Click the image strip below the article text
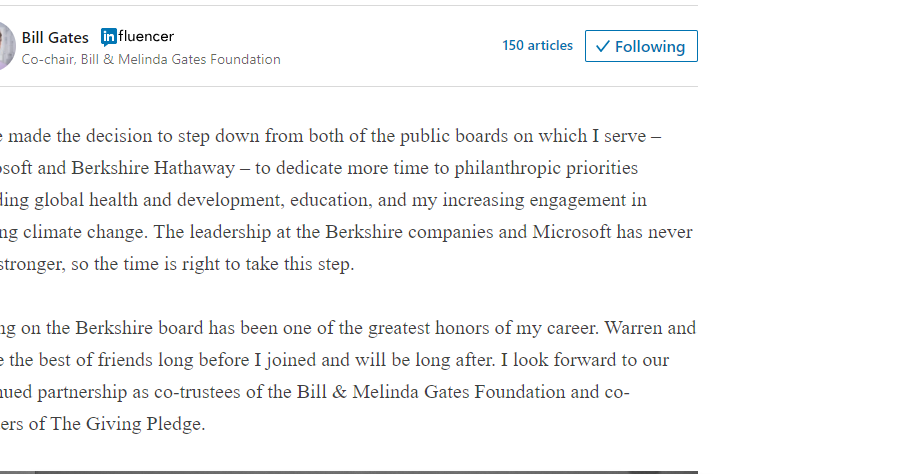 click(349, 472)
